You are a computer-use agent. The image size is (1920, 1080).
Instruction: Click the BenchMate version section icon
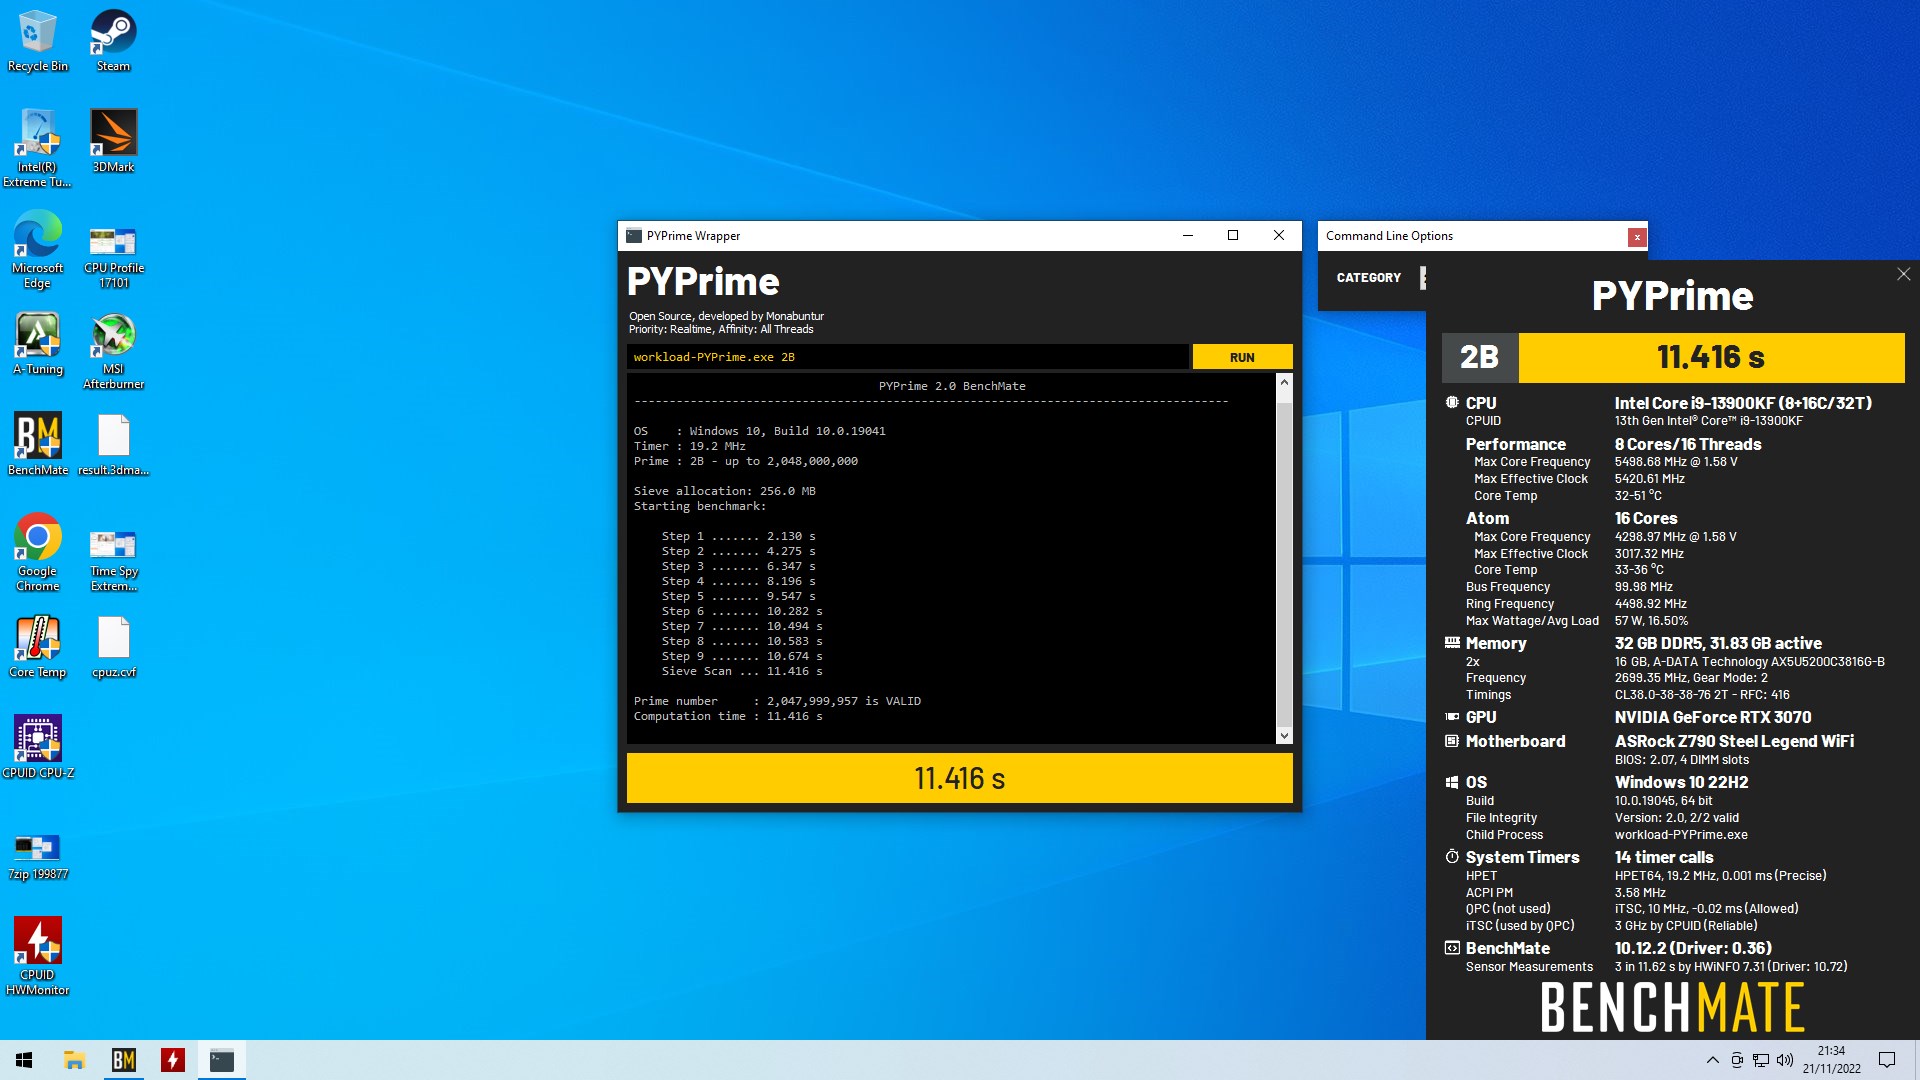[x=1452, y=948]
